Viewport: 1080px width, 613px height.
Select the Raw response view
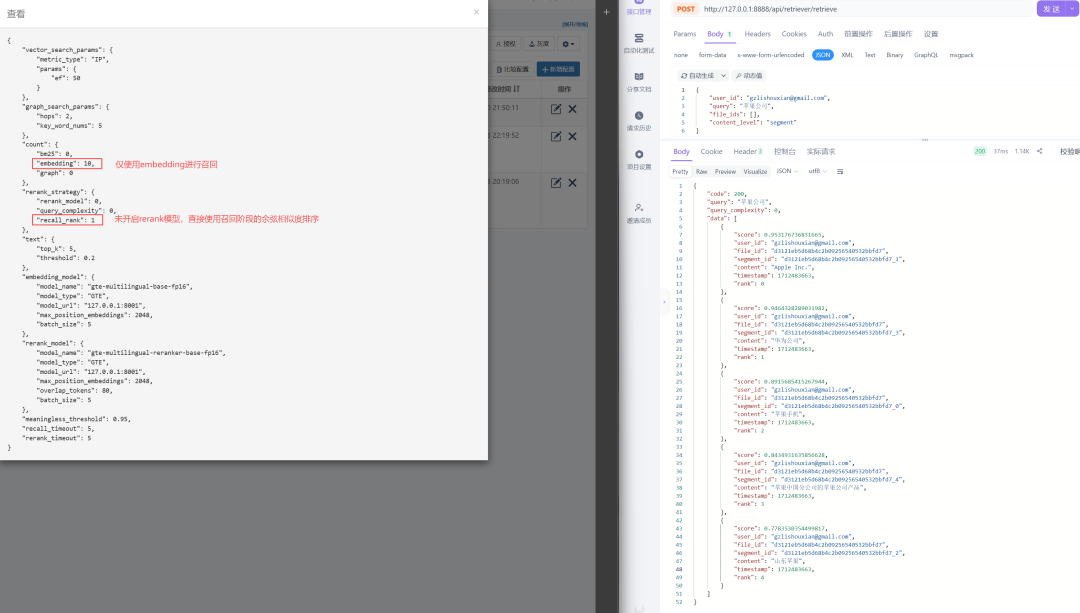(x=701, y=172)
